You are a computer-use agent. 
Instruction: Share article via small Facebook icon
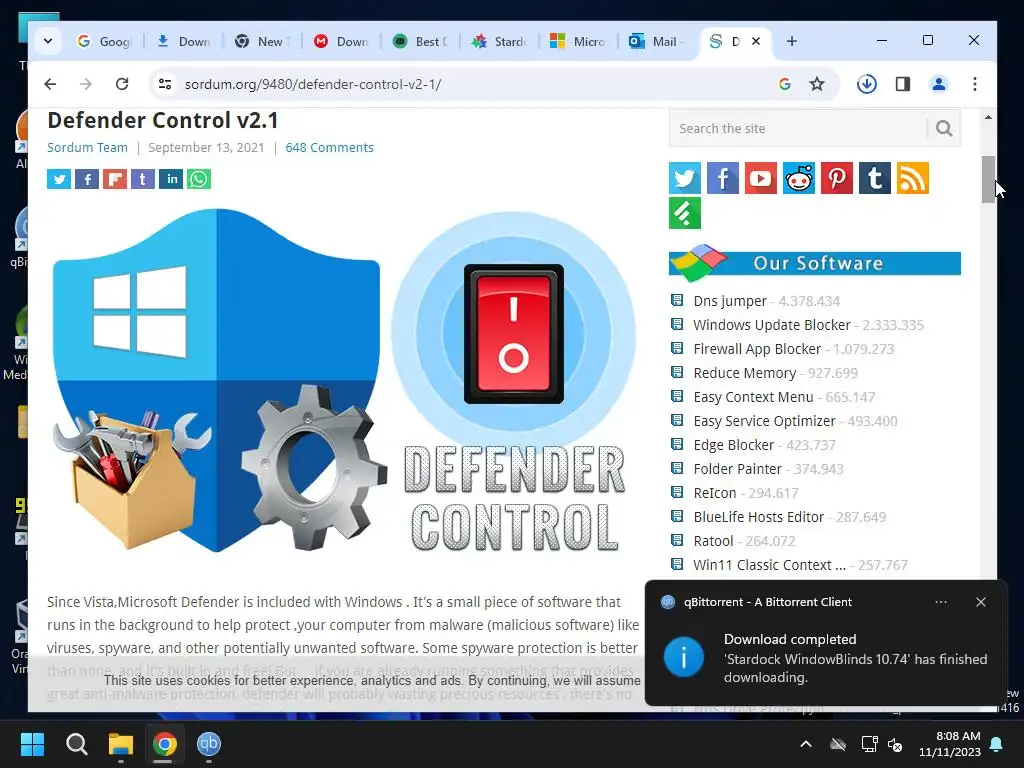[87, 179]
